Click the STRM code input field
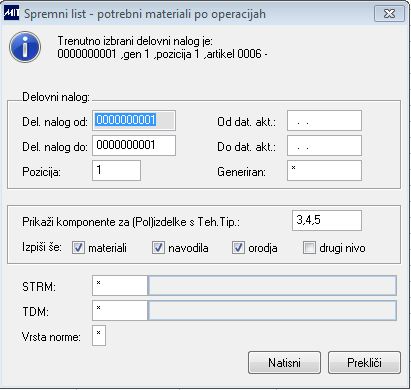Image resolution: width=411 pixels, height=390 pixels. (x=120, y=285)
